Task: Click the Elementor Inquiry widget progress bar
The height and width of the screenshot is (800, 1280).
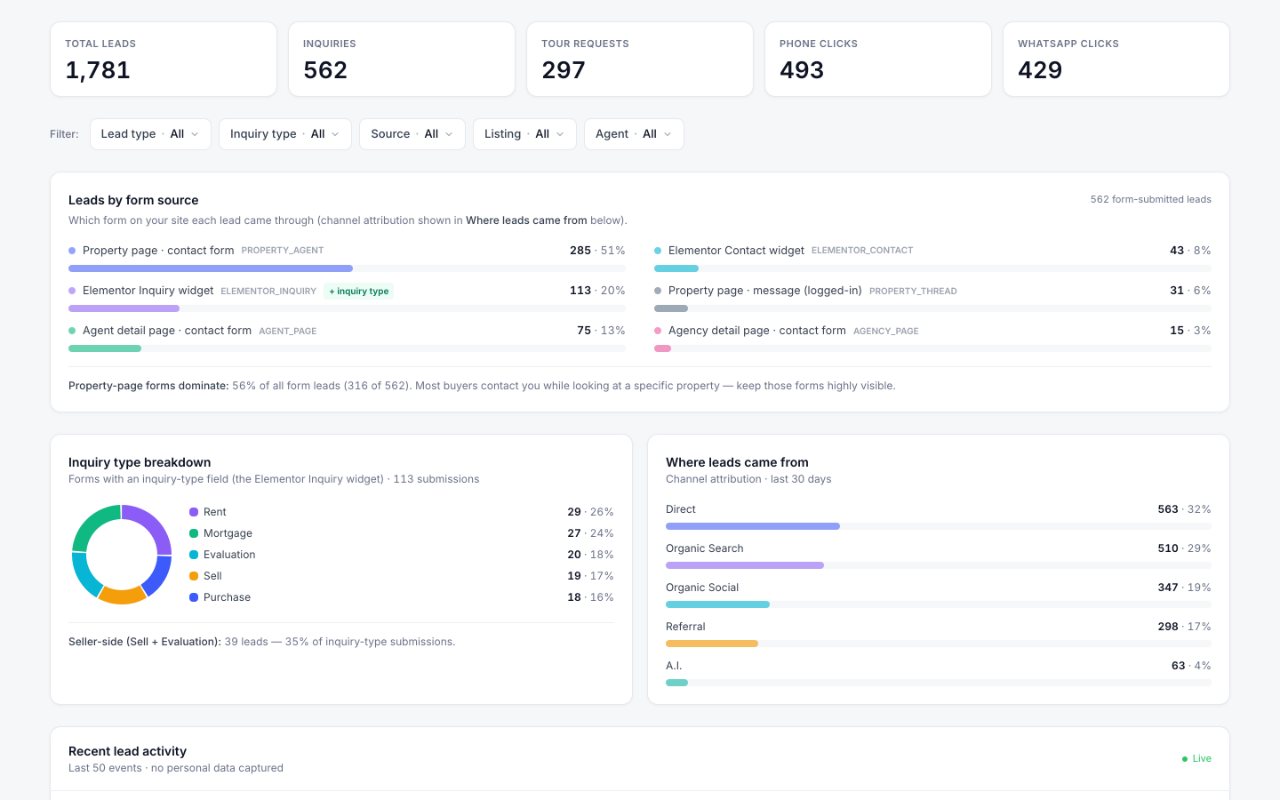Action: [347, 308]
